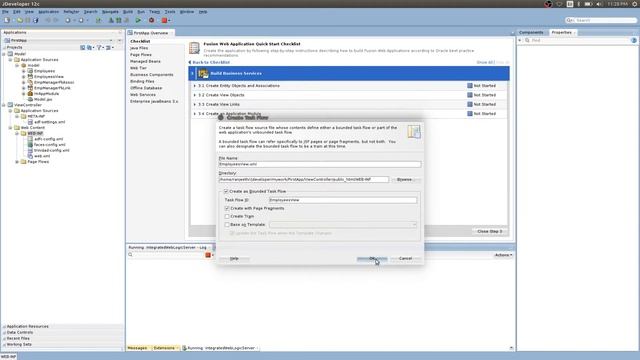Click the Back navigation toolbar icon
Image resolution: width=640 pixels, height=360 pixels.
pyautogui.click(x=68, y=20)
